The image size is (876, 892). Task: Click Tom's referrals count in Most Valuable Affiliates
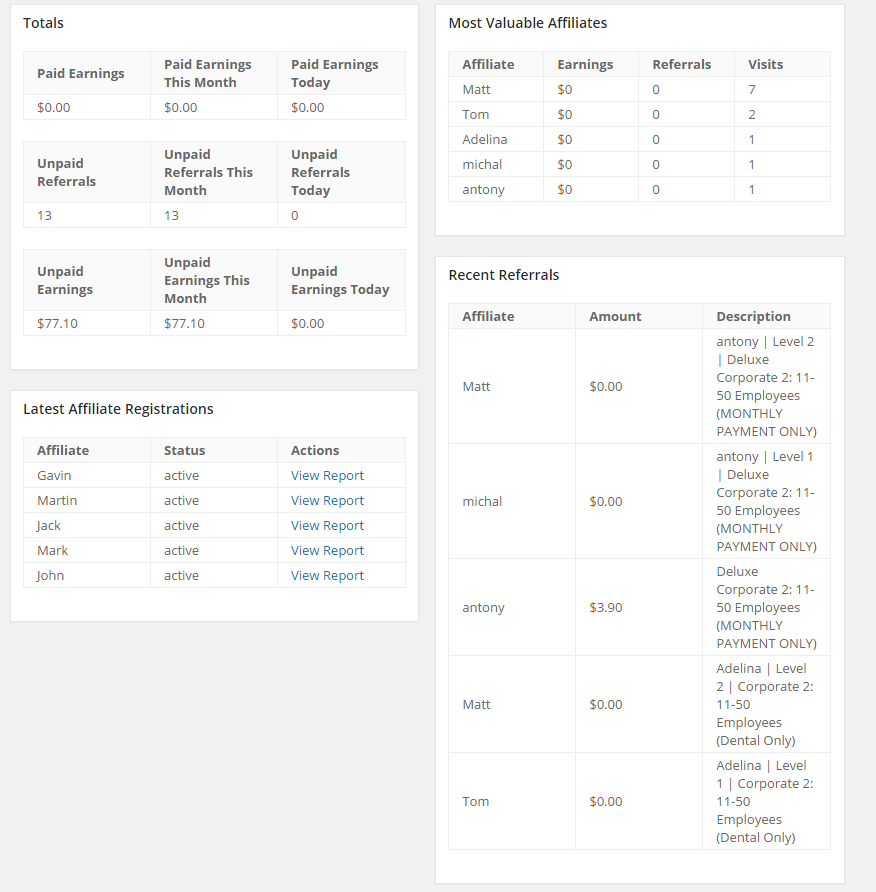[656, 114]
